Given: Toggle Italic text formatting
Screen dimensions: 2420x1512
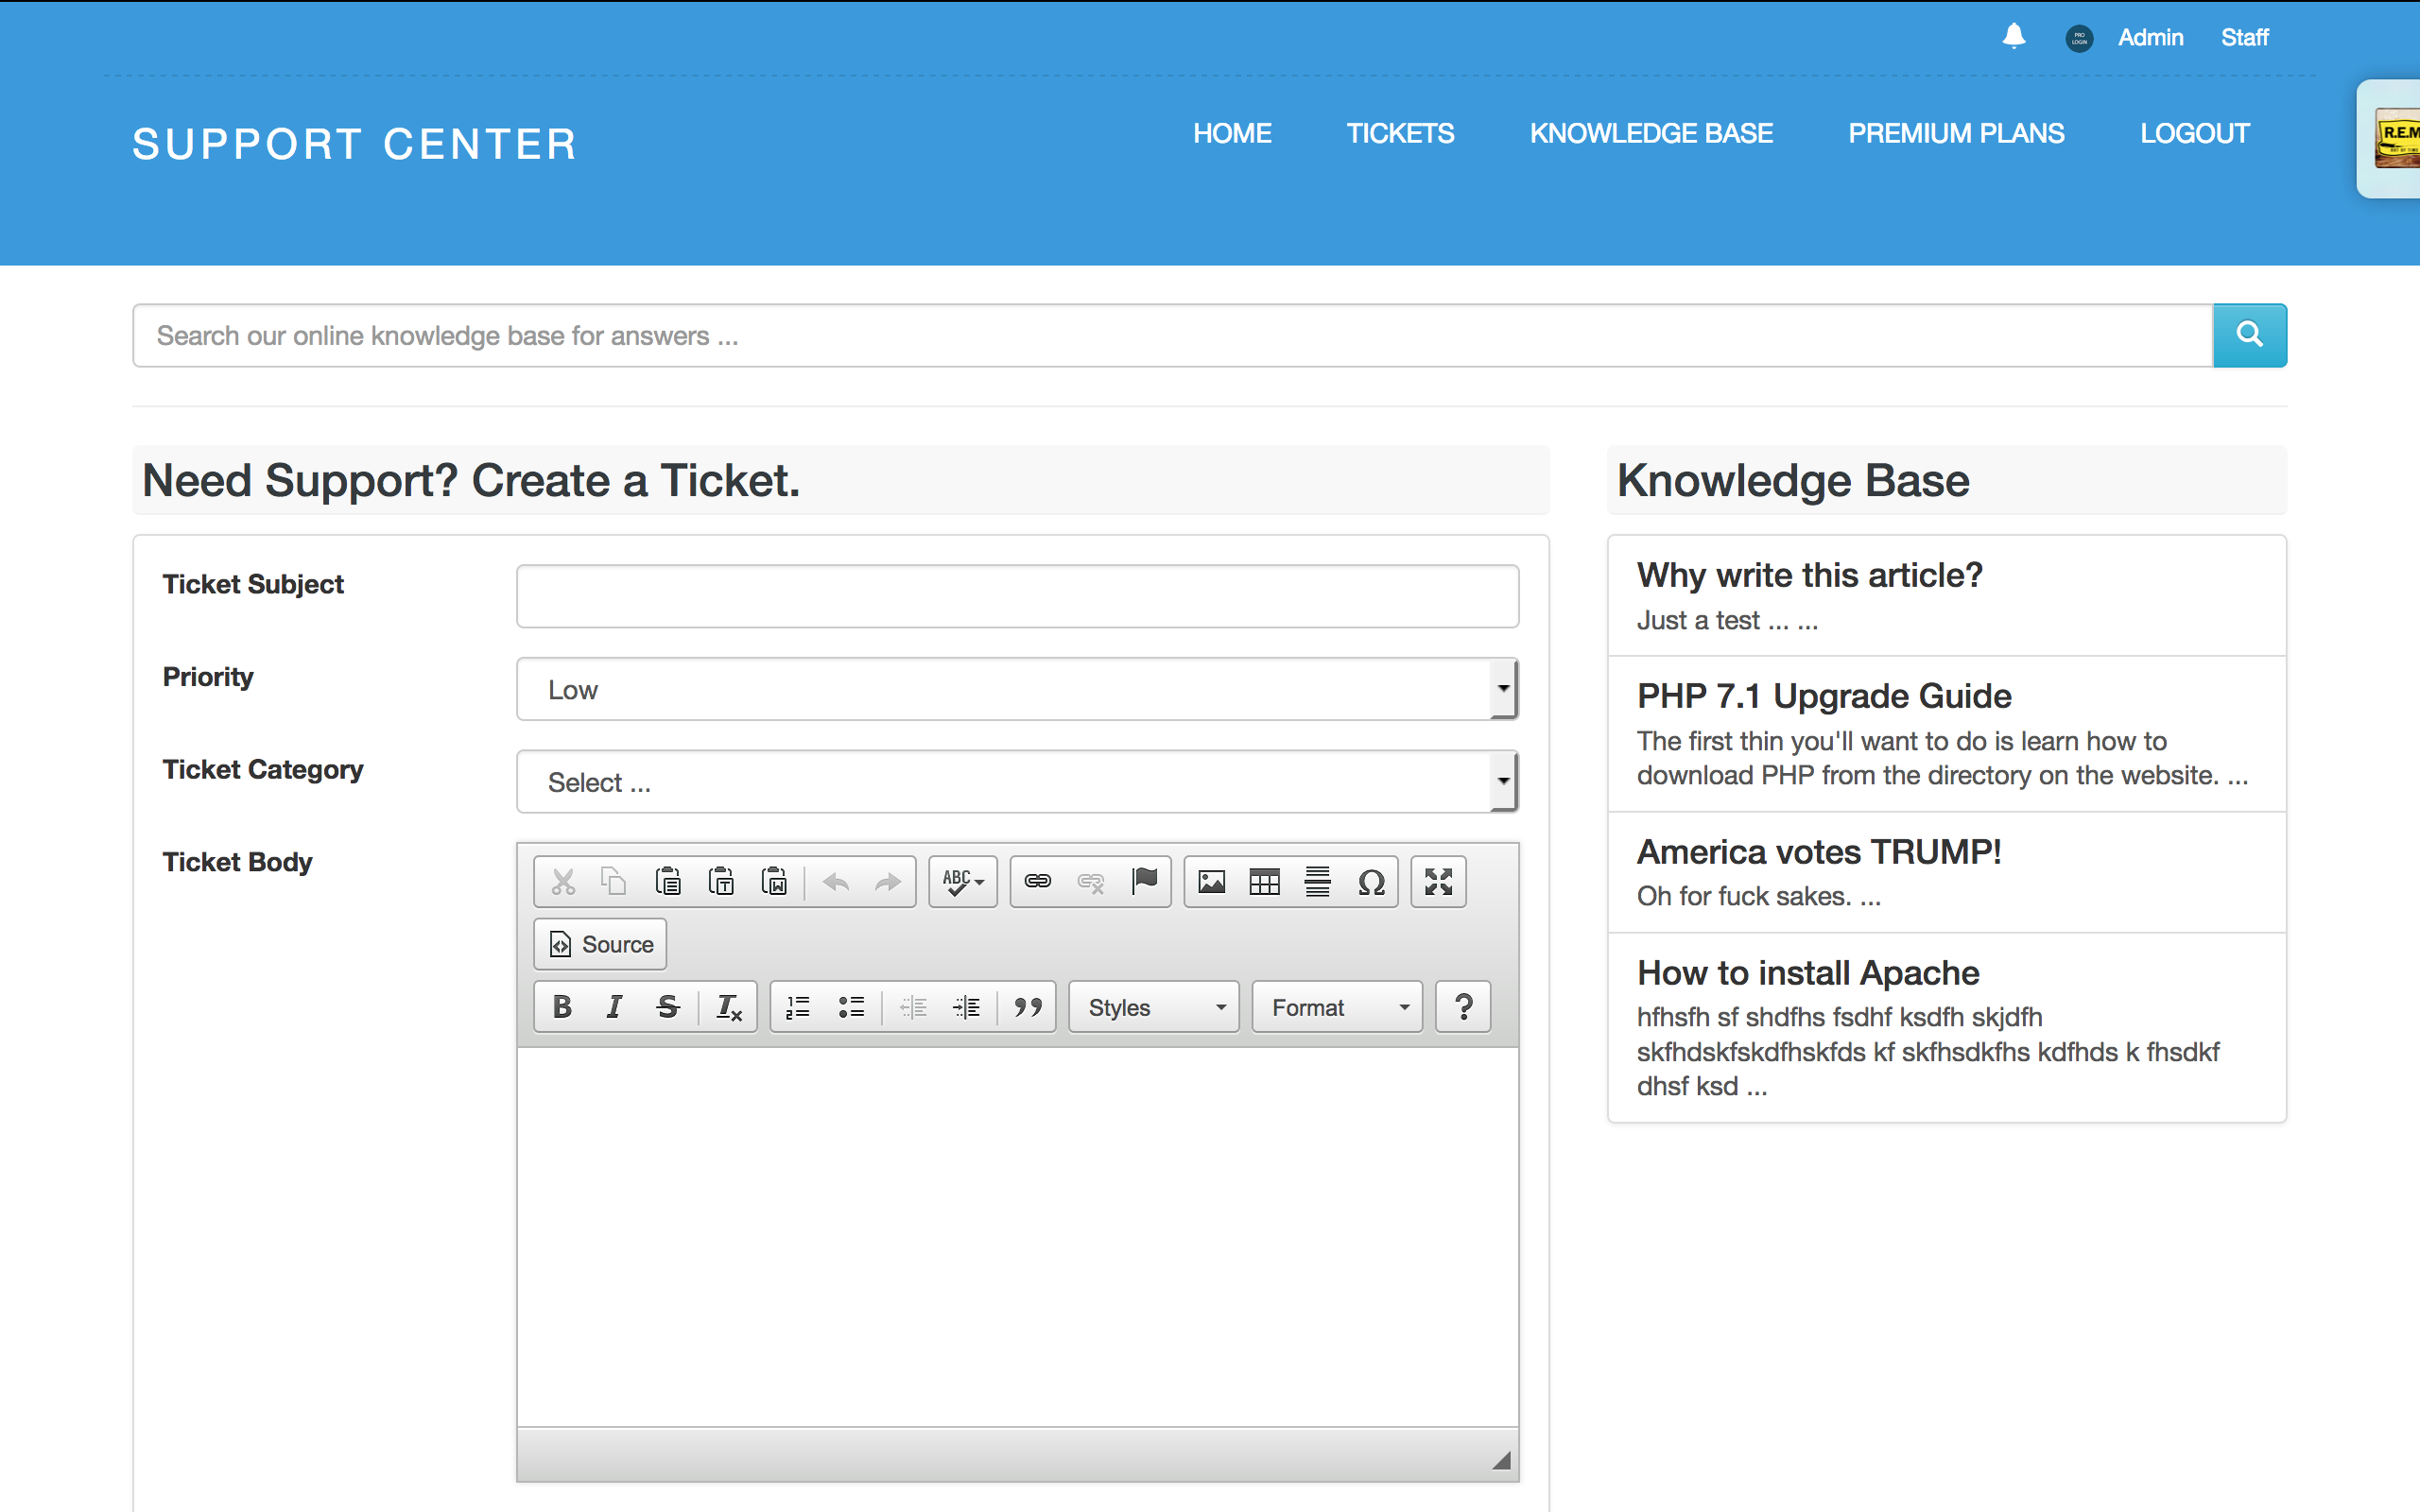Looking at the screenshot, I should (614, 1007).
